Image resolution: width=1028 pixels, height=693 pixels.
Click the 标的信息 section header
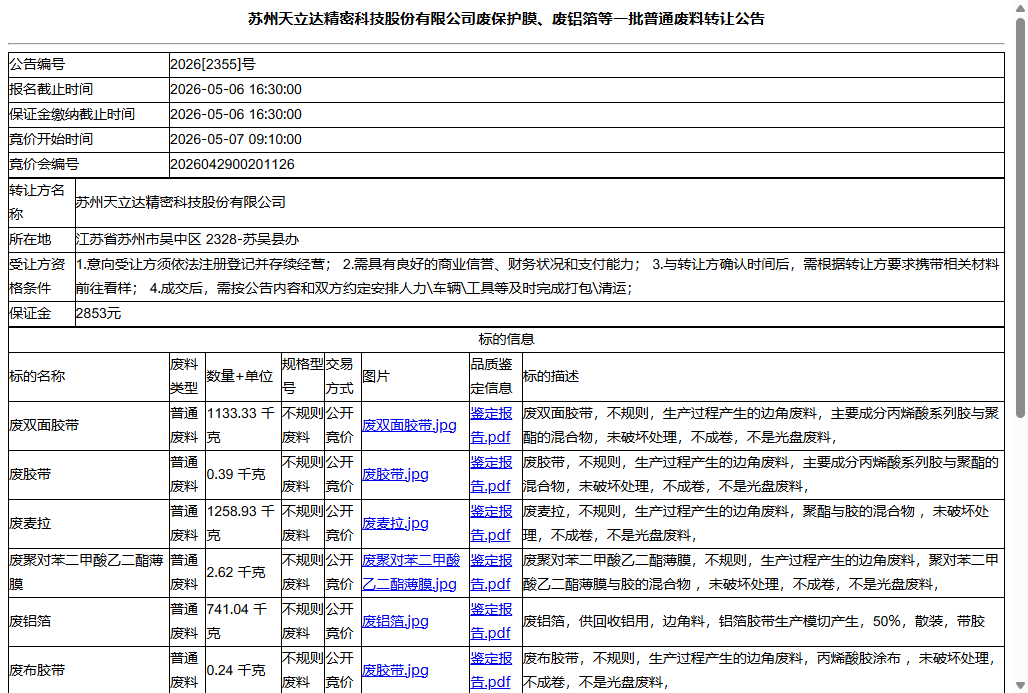point(506,339)
